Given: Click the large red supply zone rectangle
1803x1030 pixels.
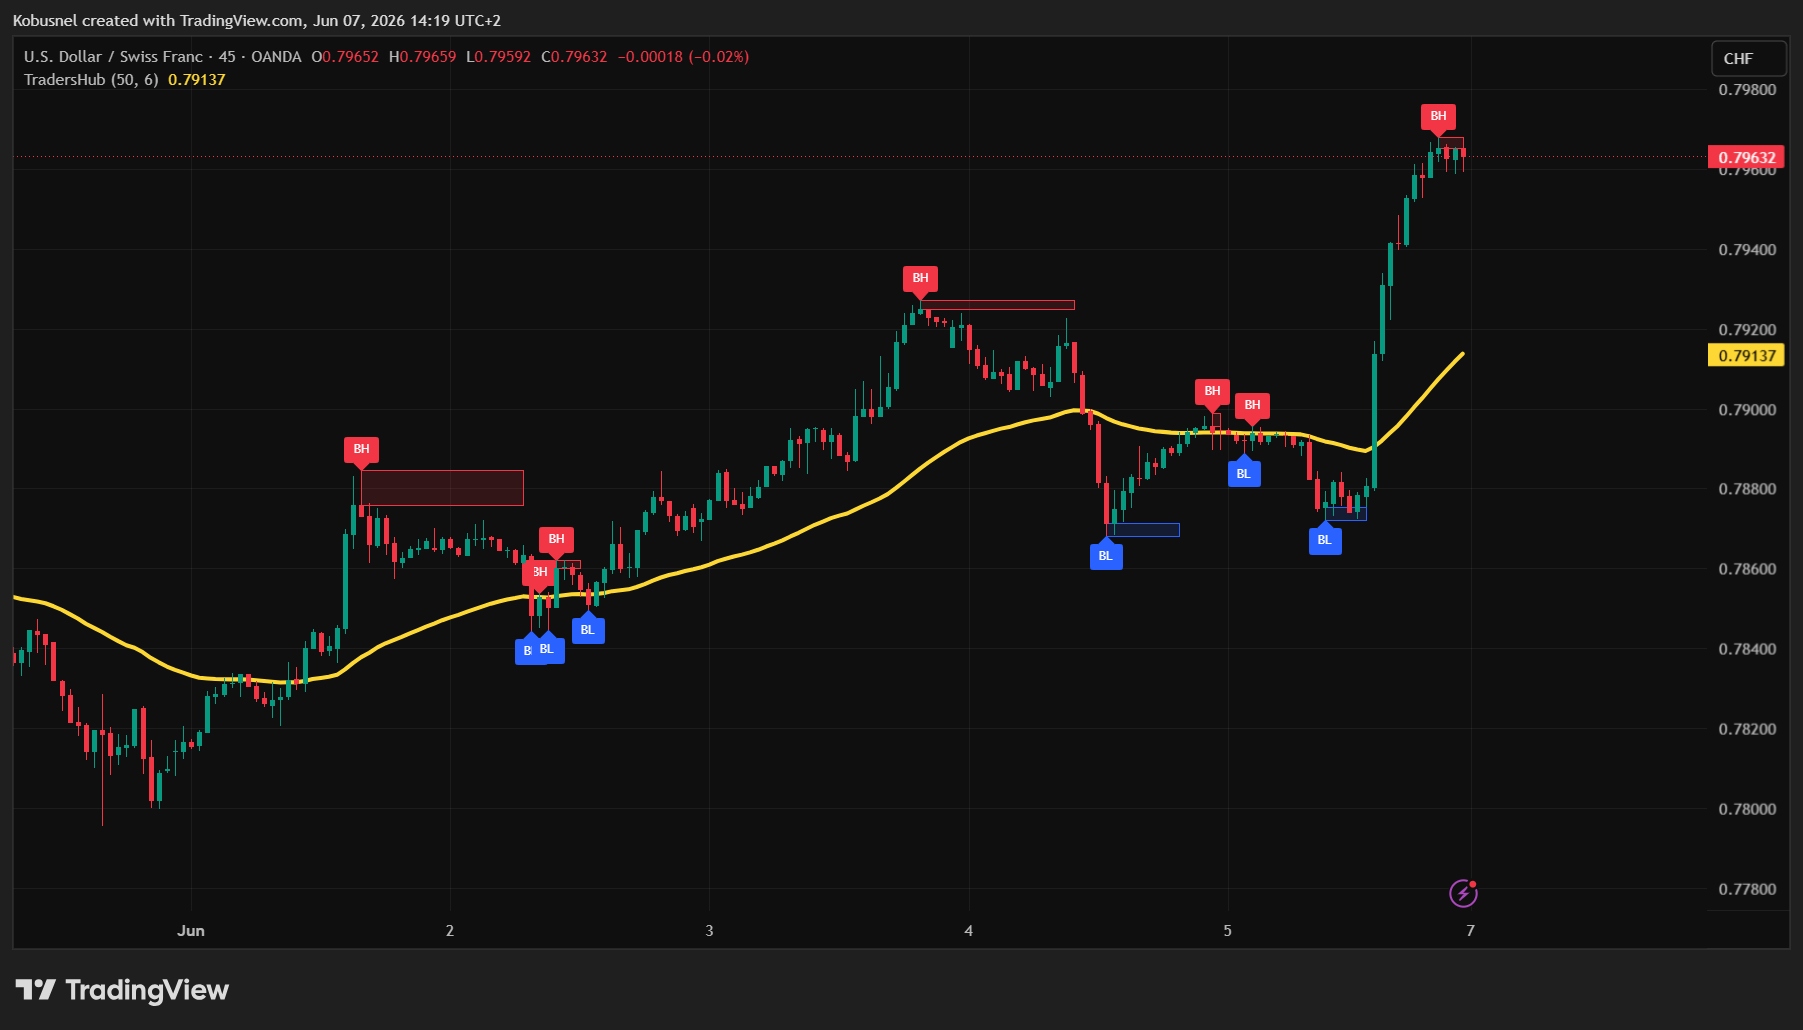Looking at the screenshot, I should (442, 488).
